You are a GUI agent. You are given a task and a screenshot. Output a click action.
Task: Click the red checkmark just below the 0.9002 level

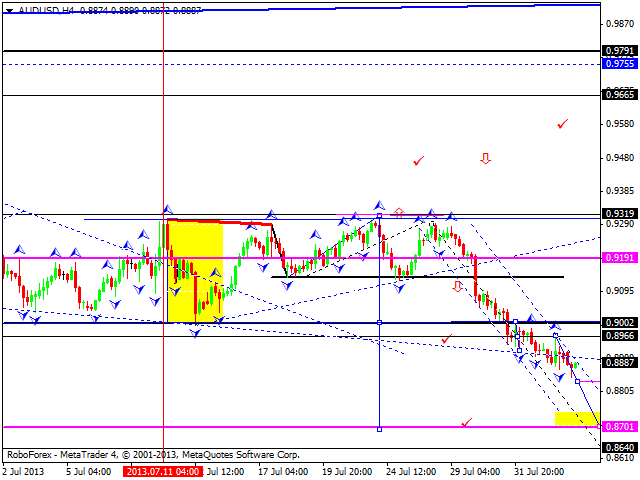coord(446,339)
